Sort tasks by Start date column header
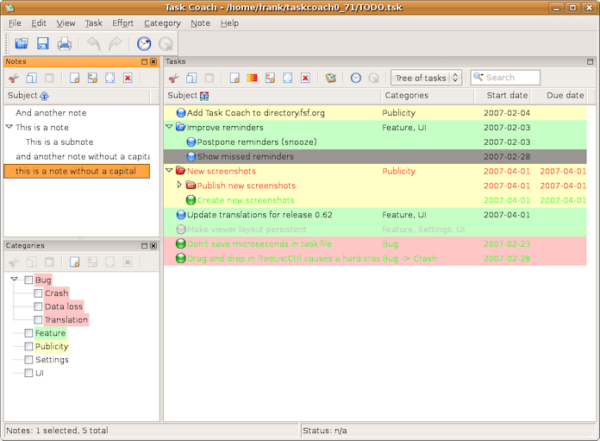Viewport: 600px width, 441px height. (x=507, y=96)
